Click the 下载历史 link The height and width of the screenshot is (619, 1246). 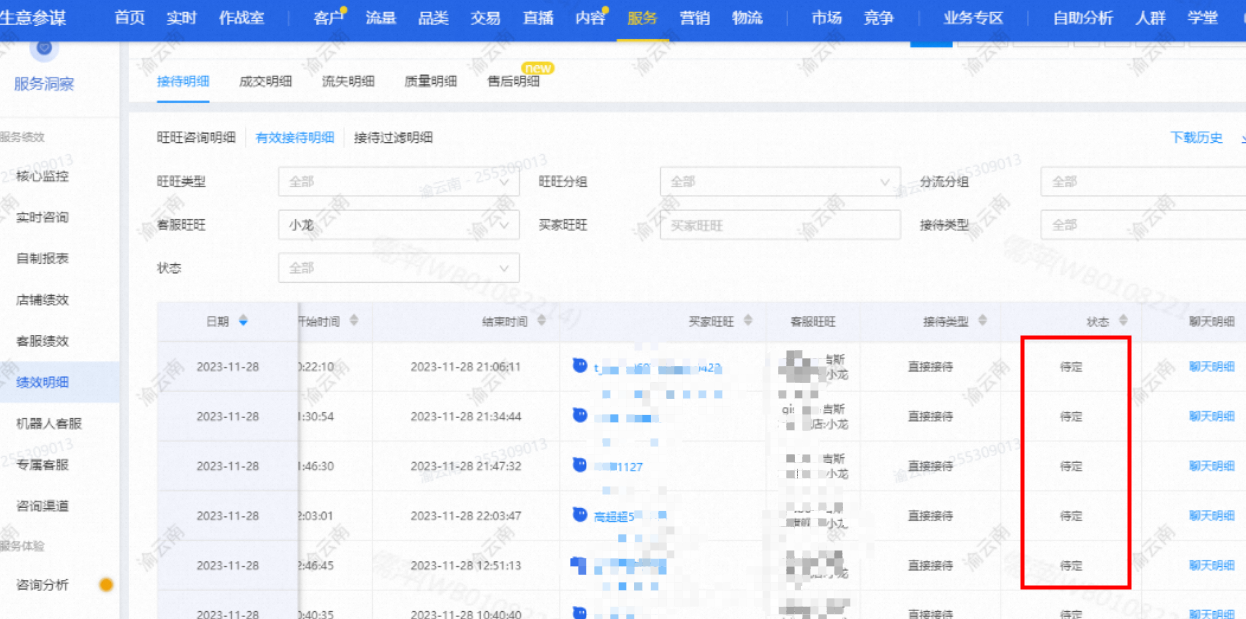point(1197,138)
